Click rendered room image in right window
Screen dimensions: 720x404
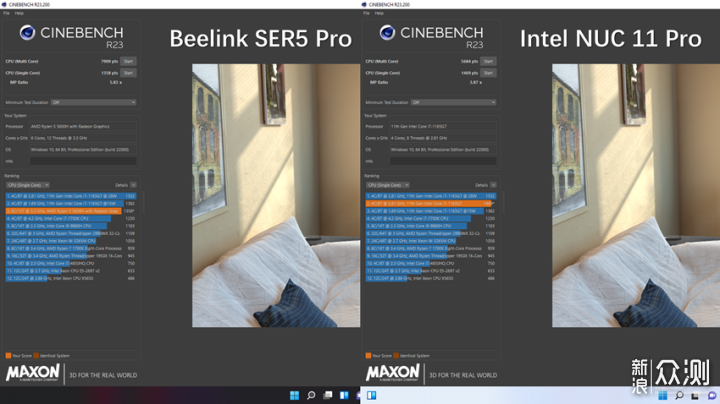tap(636, 196)
